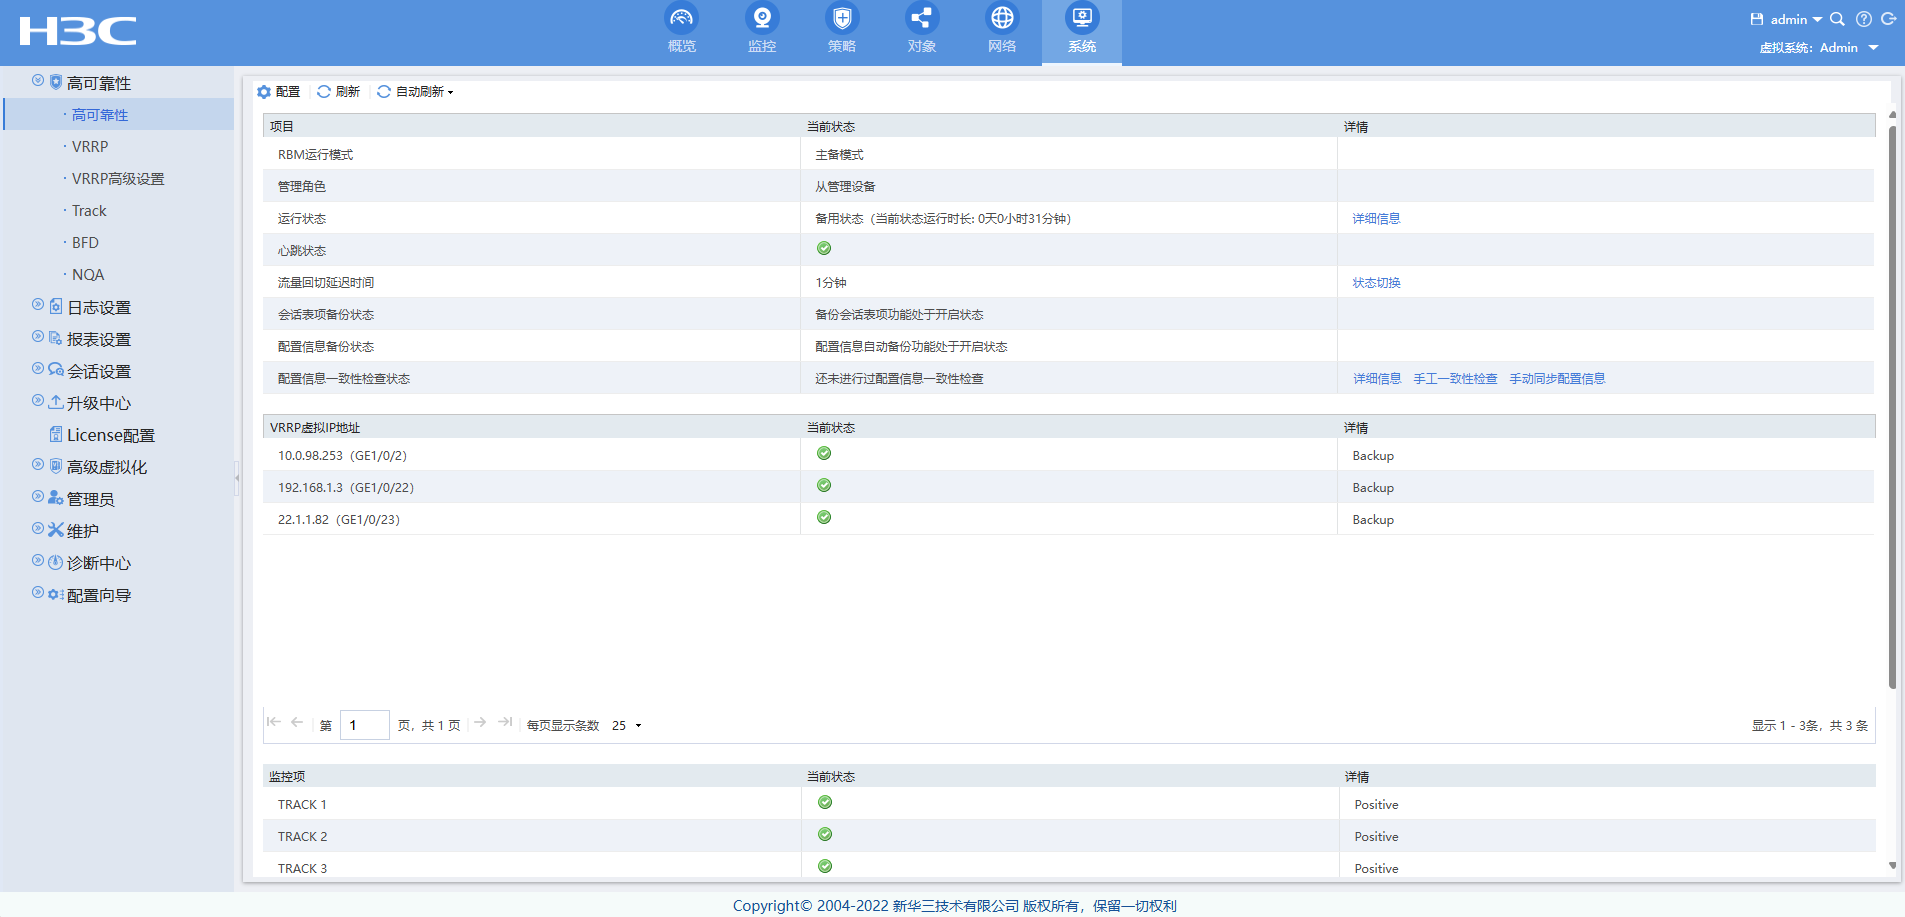Click the 心跳状态 green check icon
This screenshot has width=1905, height=917.
coord(824,249)
